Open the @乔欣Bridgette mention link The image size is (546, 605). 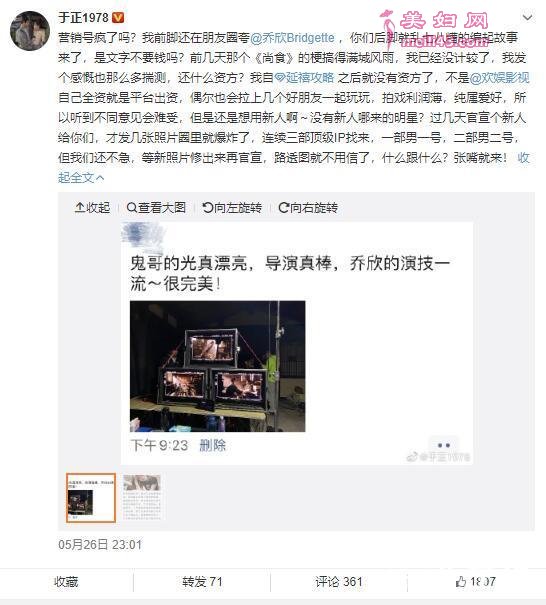[292, 38]
